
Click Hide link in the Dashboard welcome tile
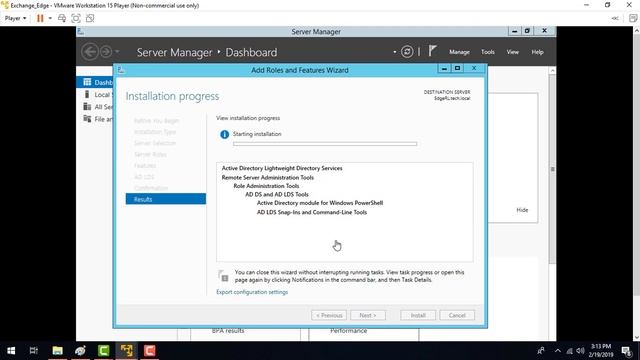(522, 210)
